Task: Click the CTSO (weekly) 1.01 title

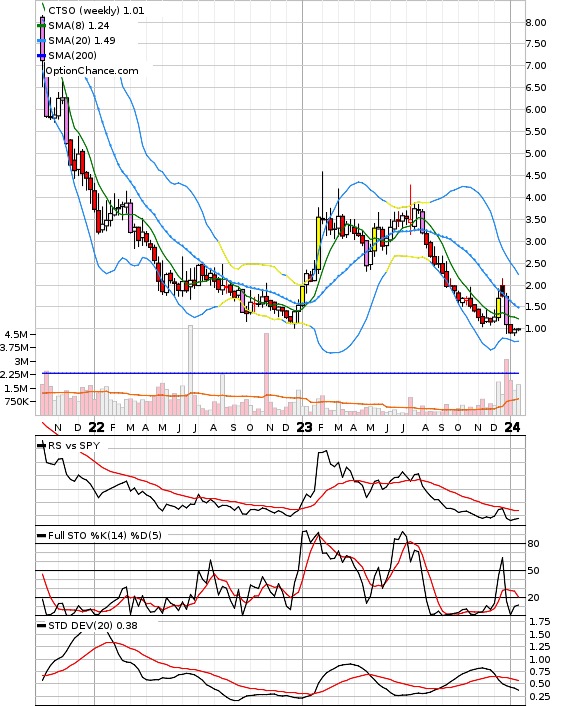Action: tap(96, 10)
